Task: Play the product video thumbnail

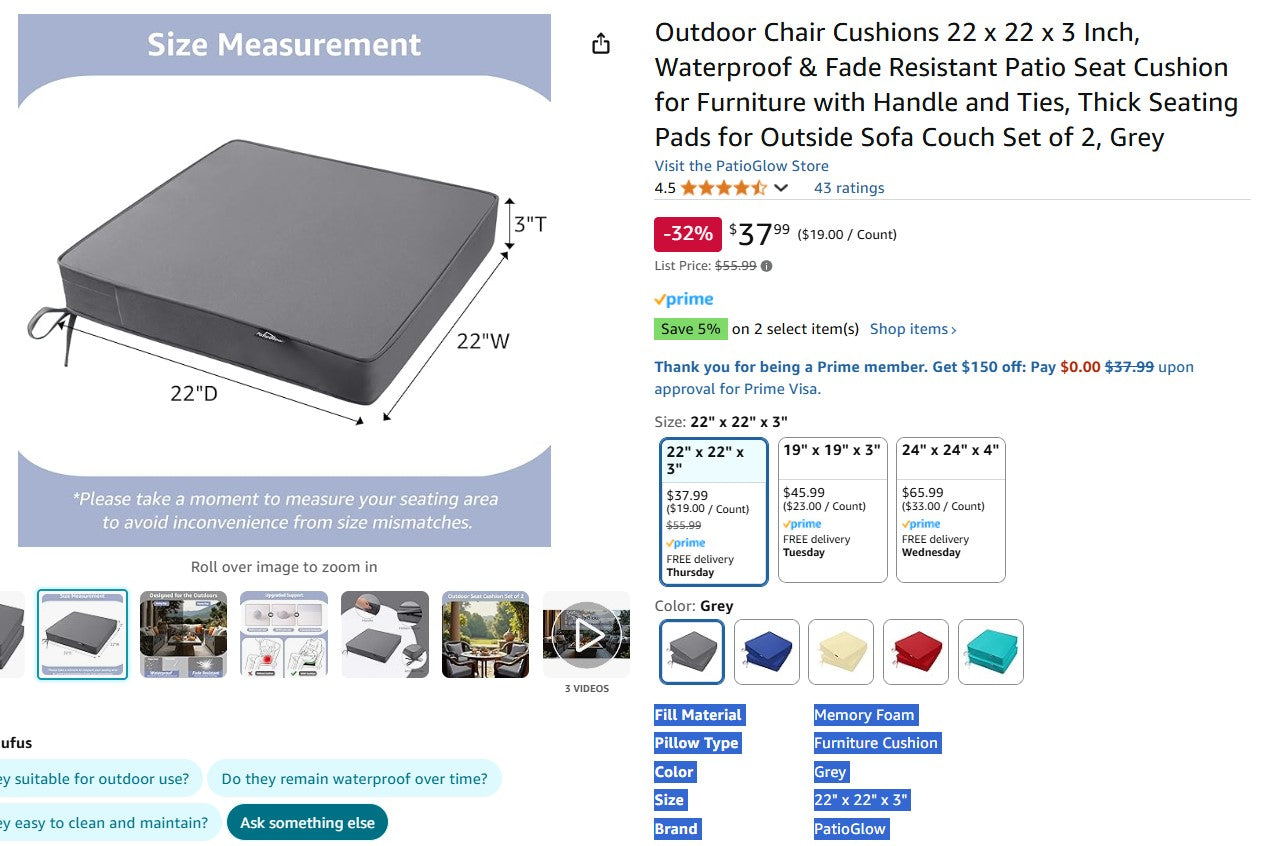Action: point(587,634)
